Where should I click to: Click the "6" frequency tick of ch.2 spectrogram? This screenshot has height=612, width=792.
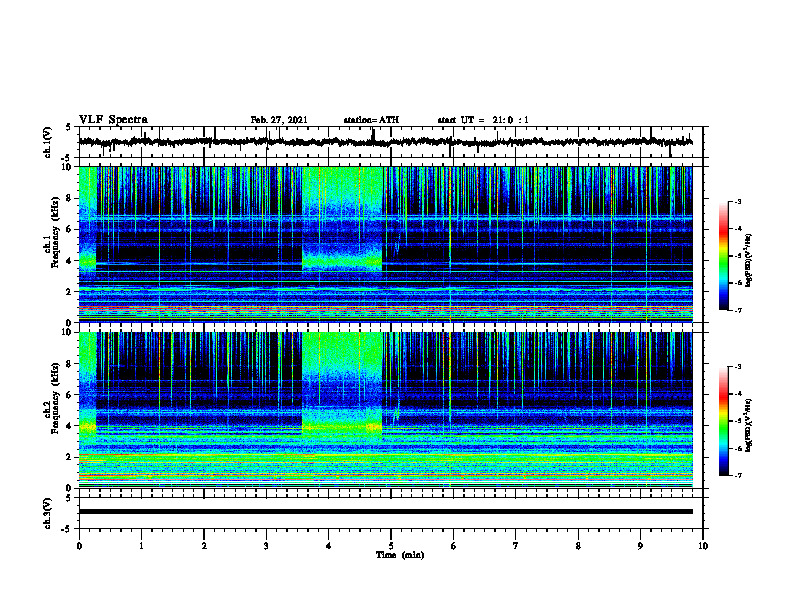pyautogui.click(x=71, y=395)
